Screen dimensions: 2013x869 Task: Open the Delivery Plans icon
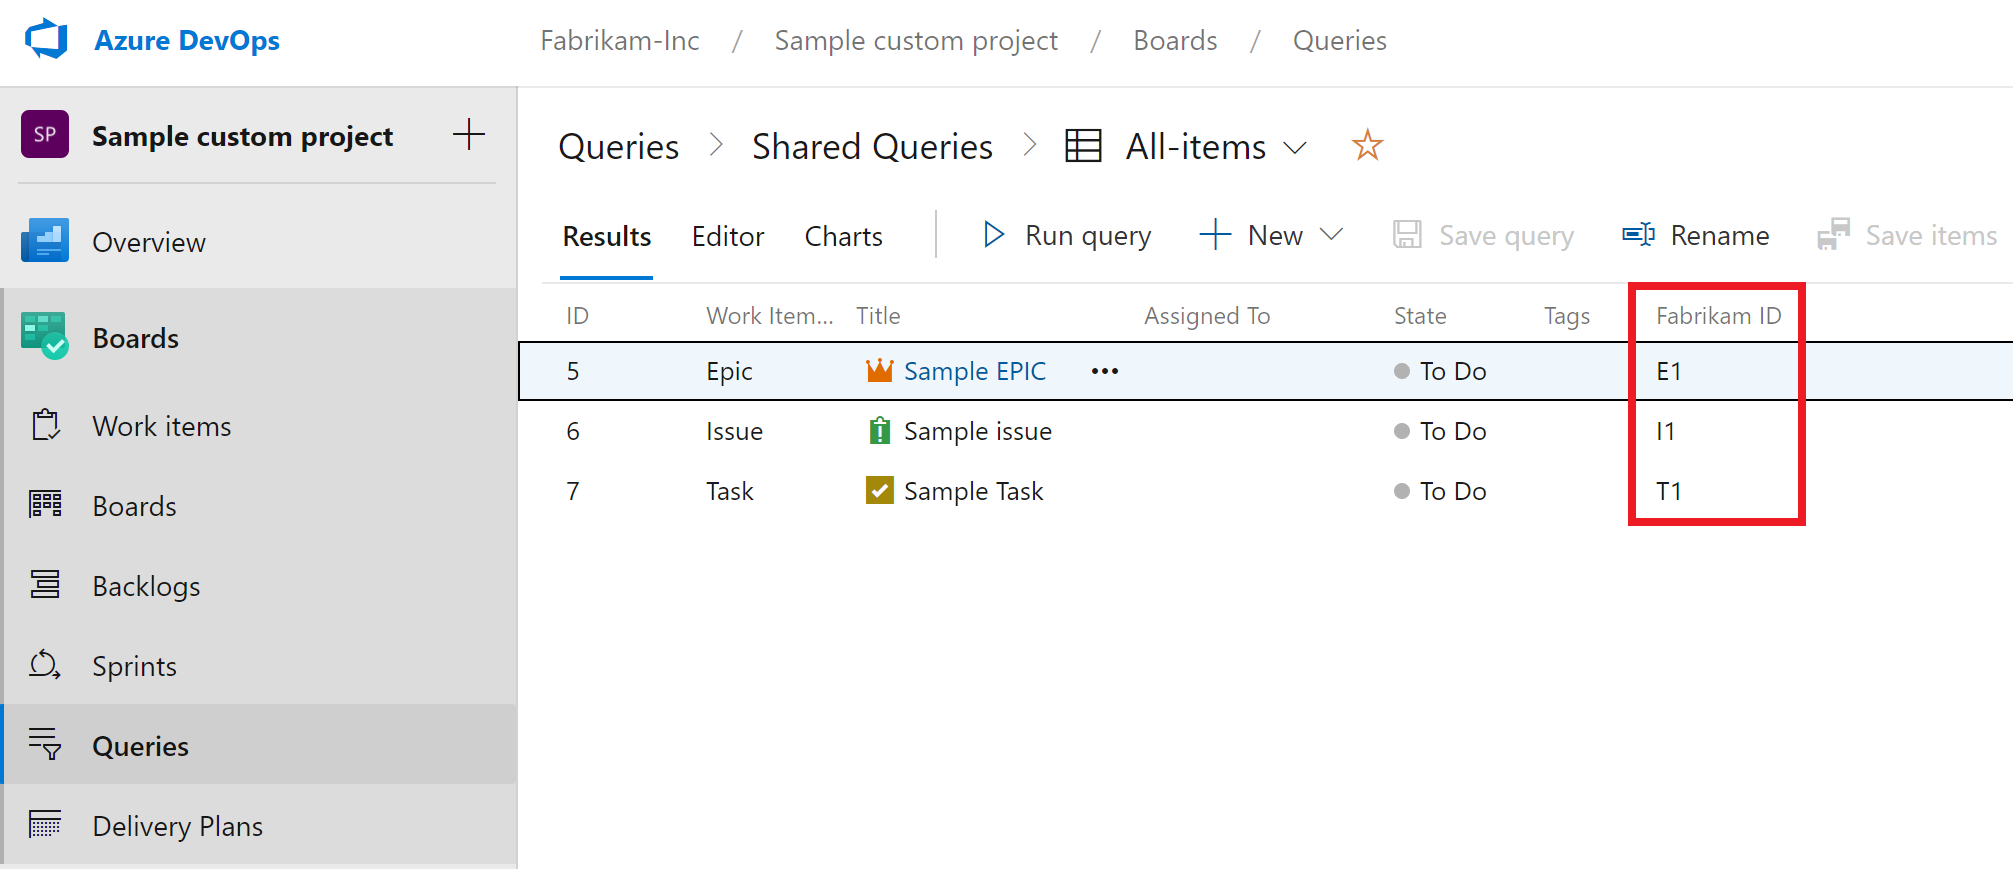coord(45,824)
